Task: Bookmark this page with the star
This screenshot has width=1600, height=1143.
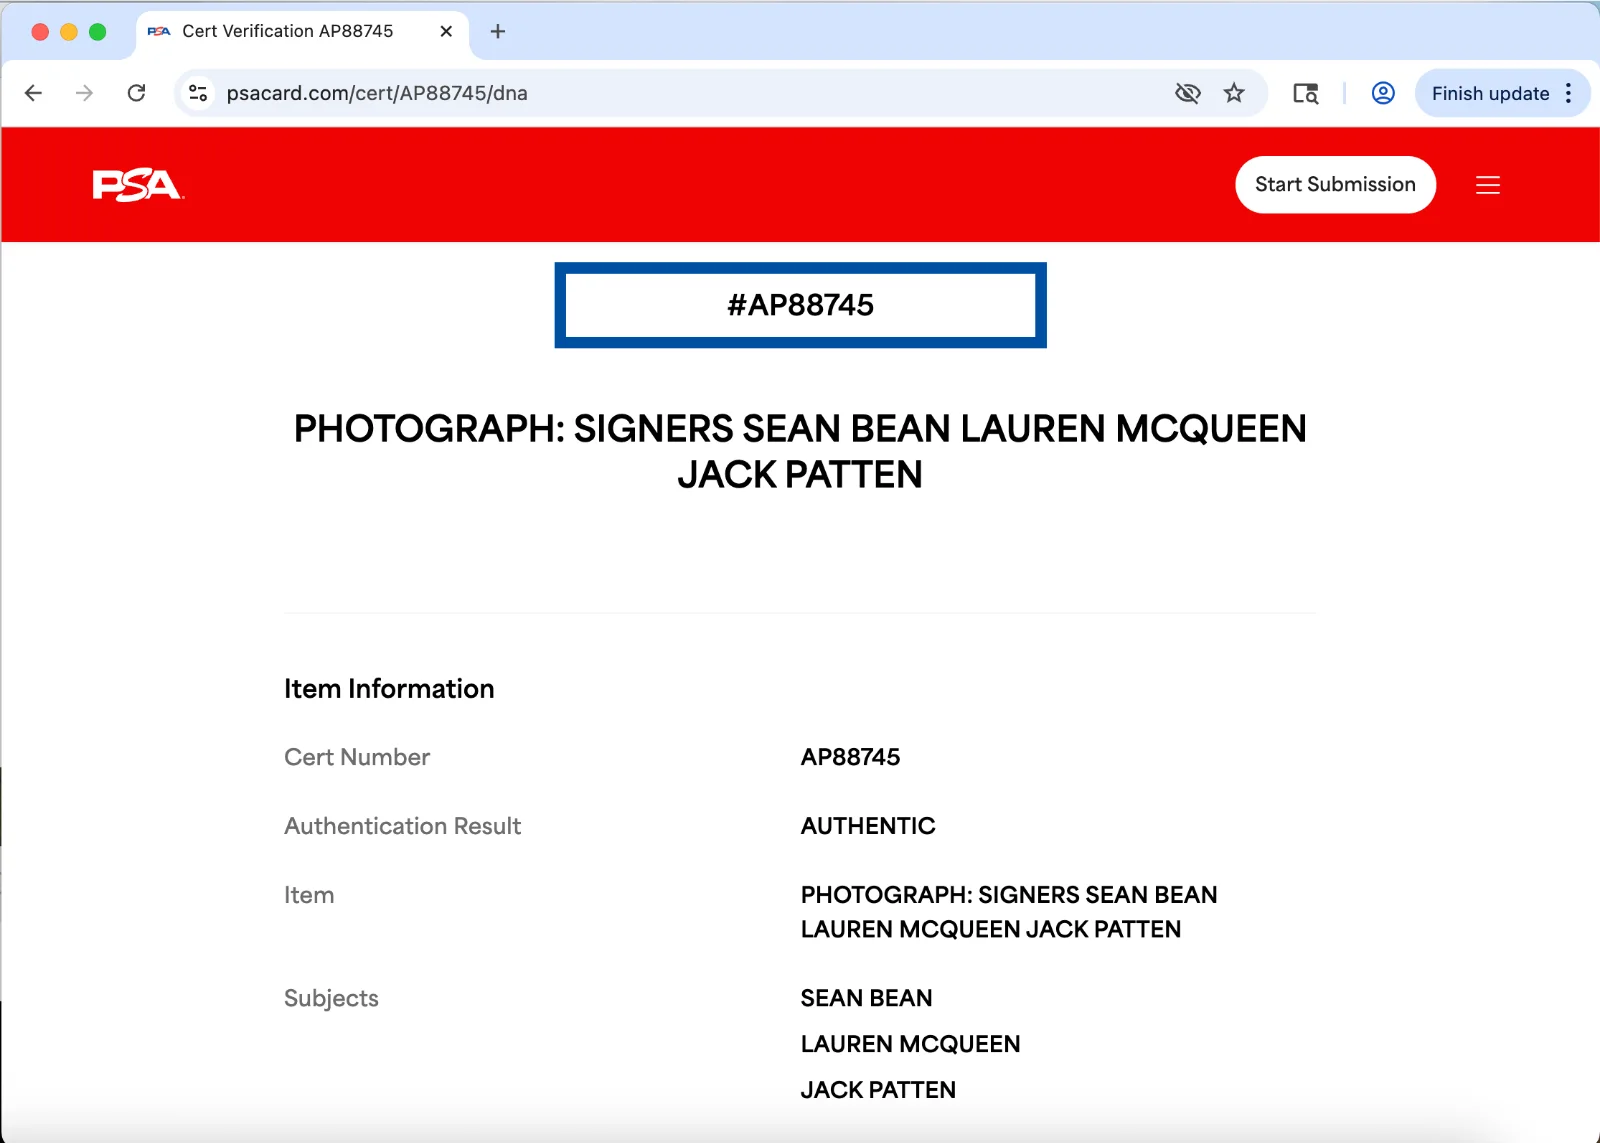Action: point(1234,93)
